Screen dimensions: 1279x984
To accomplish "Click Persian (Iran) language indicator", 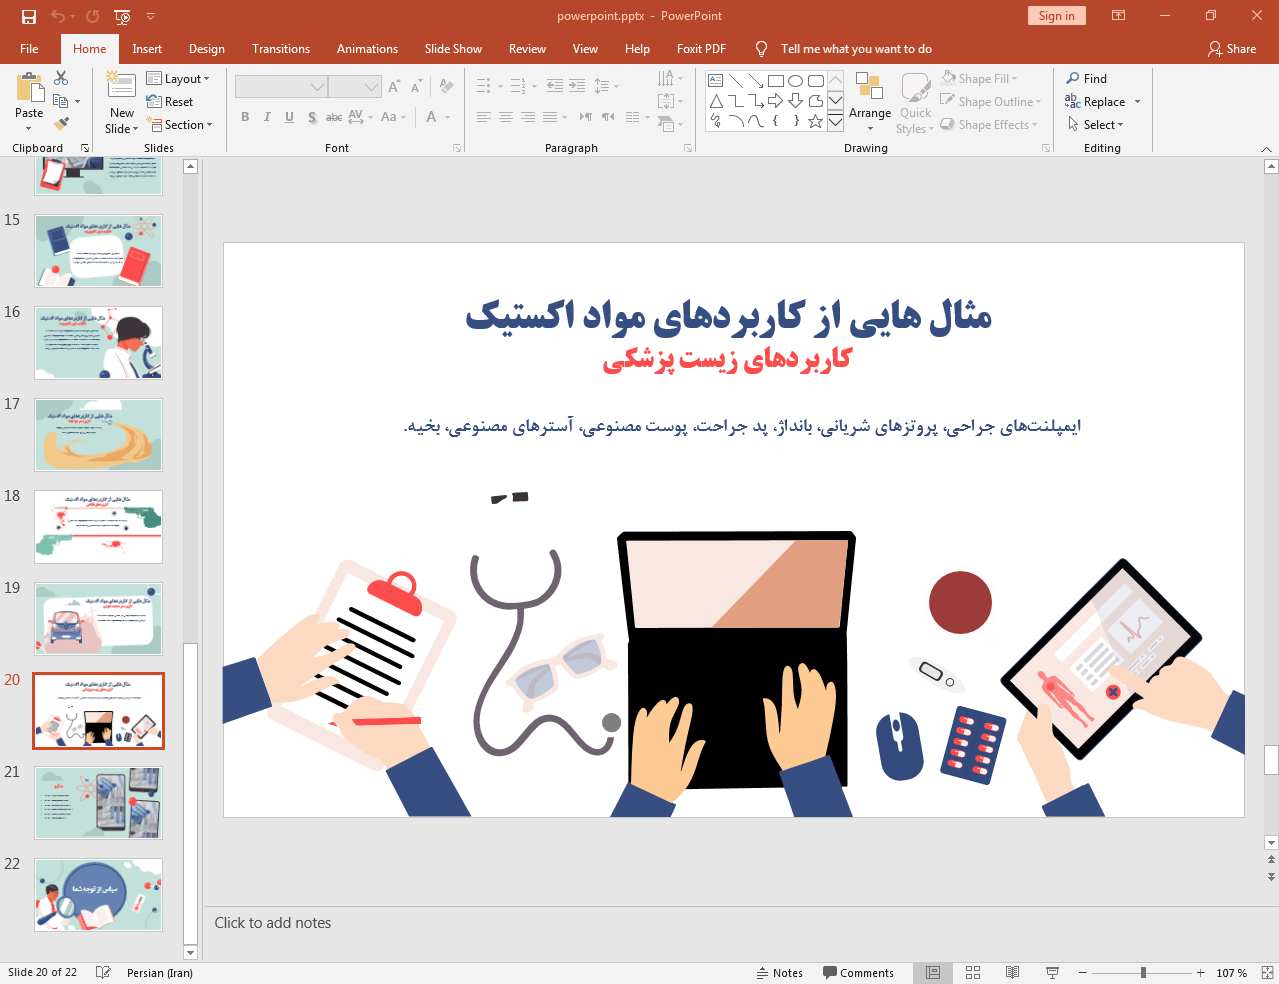I will point(160,973).
